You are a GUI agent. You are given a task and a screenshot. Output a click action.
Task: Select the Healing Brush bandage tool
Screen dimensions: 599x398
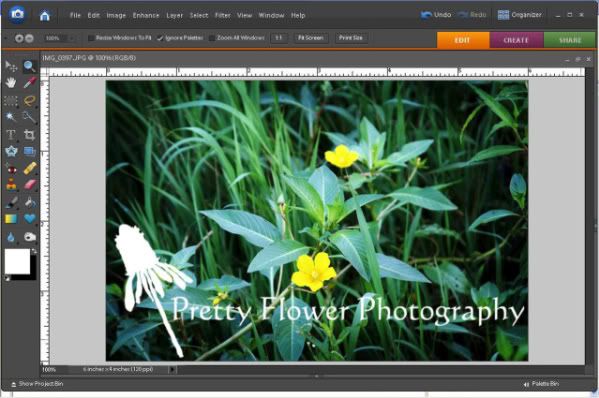[29, 168]
